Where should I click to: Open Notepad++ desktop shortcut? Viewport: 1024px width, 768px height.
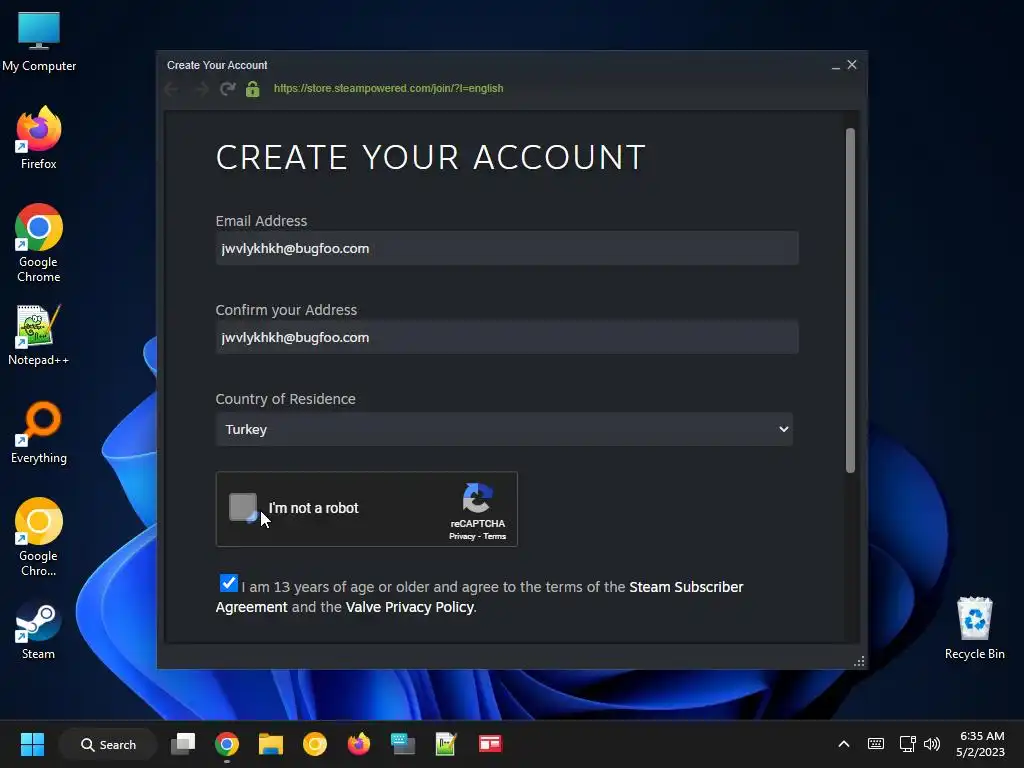[39, 335]
